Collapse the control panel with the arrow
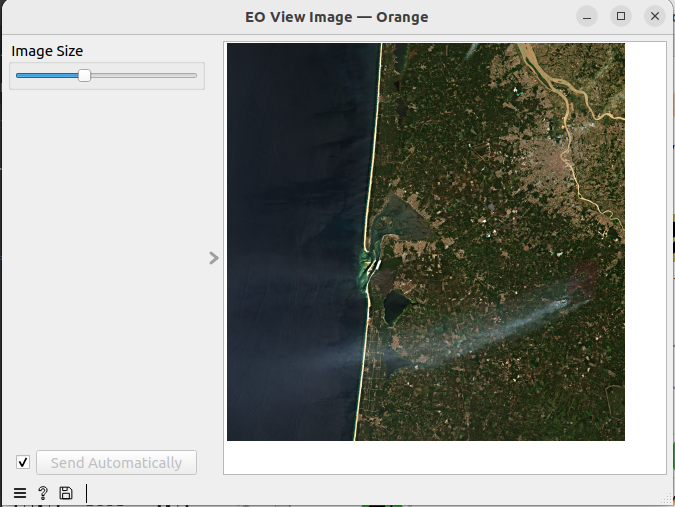 pos(214,258)
